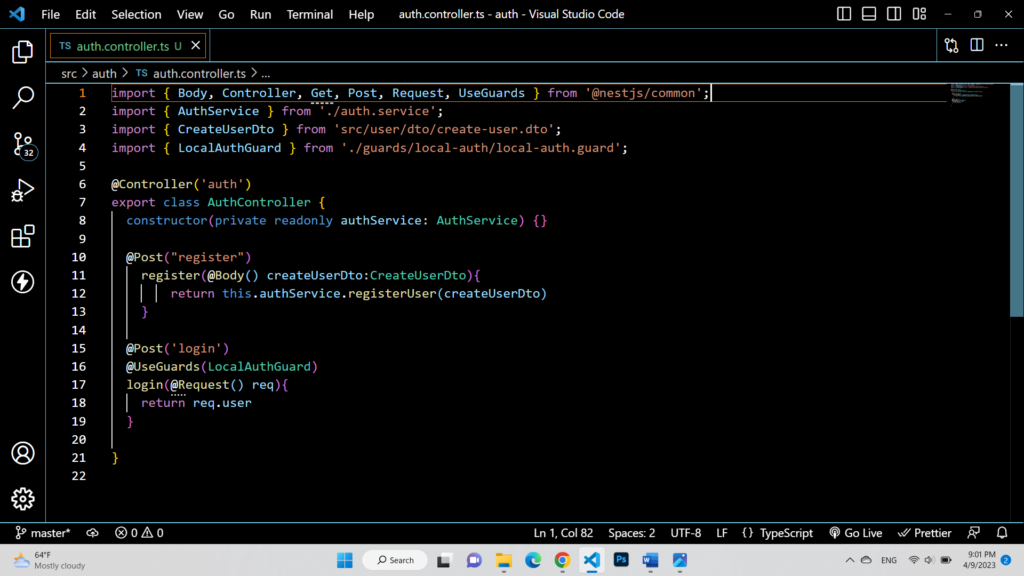Open the Run menu
This screenshot has height=576, width=1024.
point(261,14)
